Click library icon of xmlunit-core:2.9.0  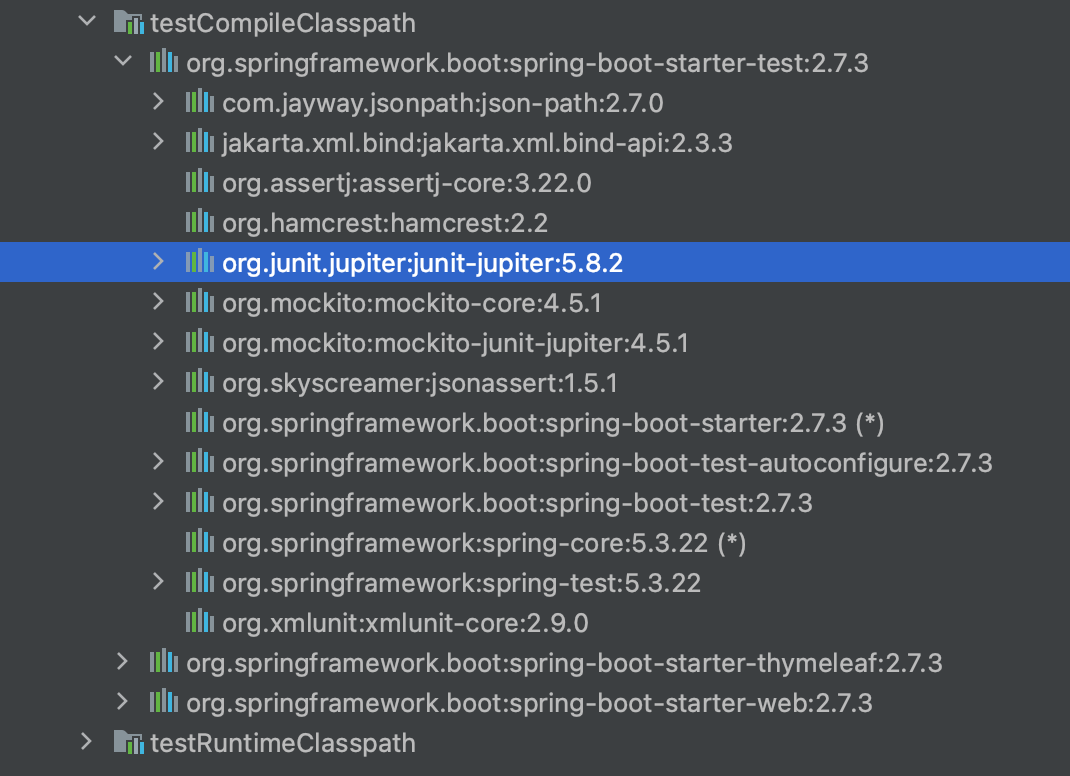coord(200,622)
